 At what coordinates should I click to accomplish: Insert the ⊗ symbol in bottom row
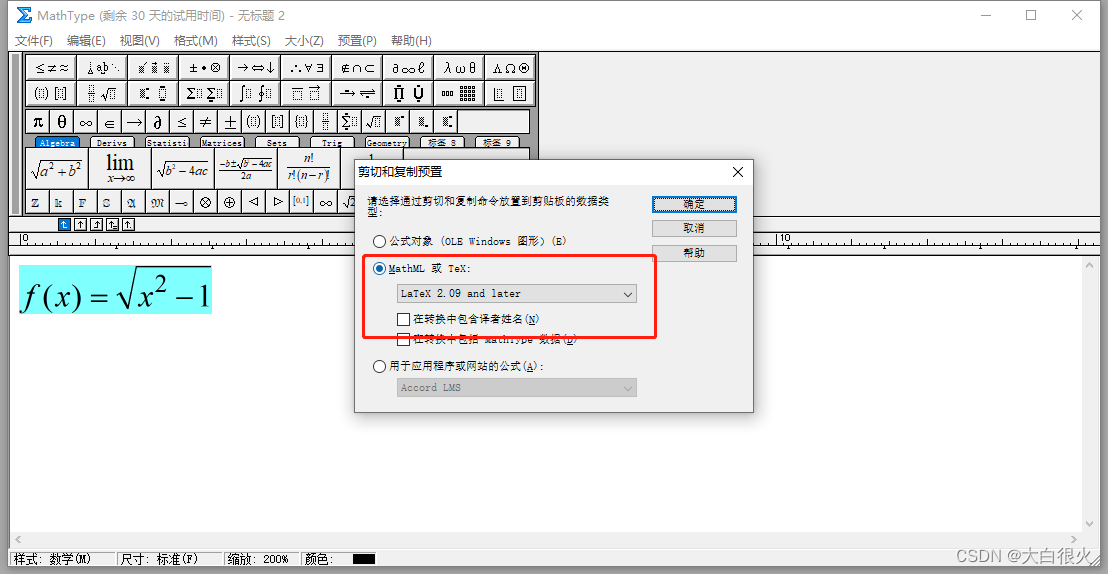(x=206, y=202)
